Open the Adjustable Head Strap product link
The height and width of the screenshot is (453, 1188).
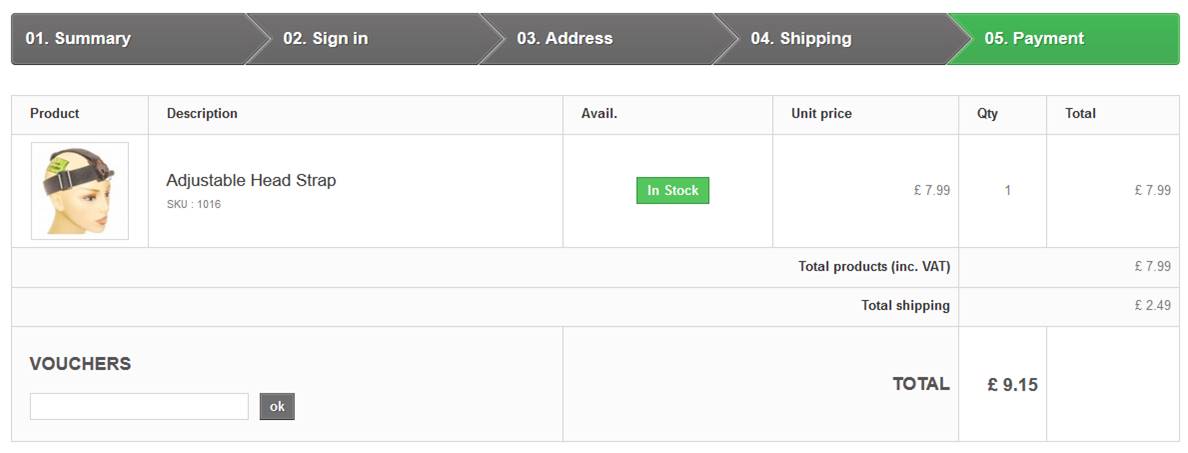pyautogui.click(x=251, y=181)
